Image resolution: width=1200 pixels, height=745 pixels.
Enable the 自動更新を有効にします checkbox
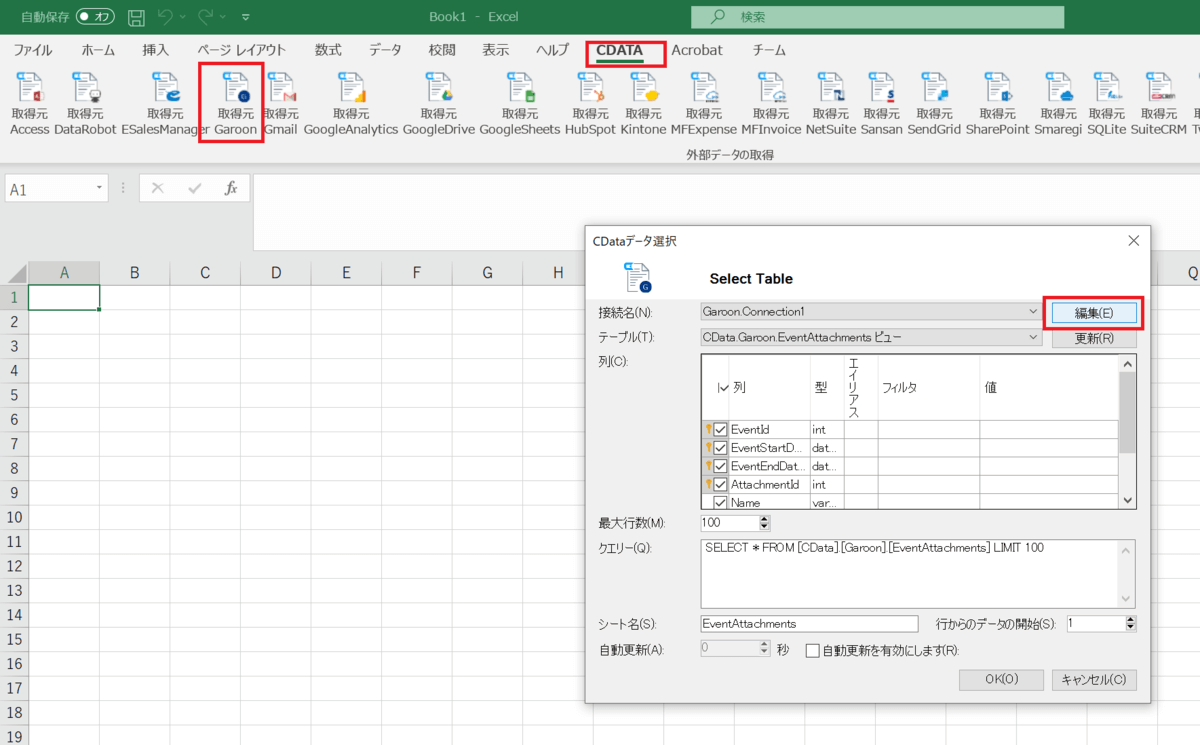point(812,650)
